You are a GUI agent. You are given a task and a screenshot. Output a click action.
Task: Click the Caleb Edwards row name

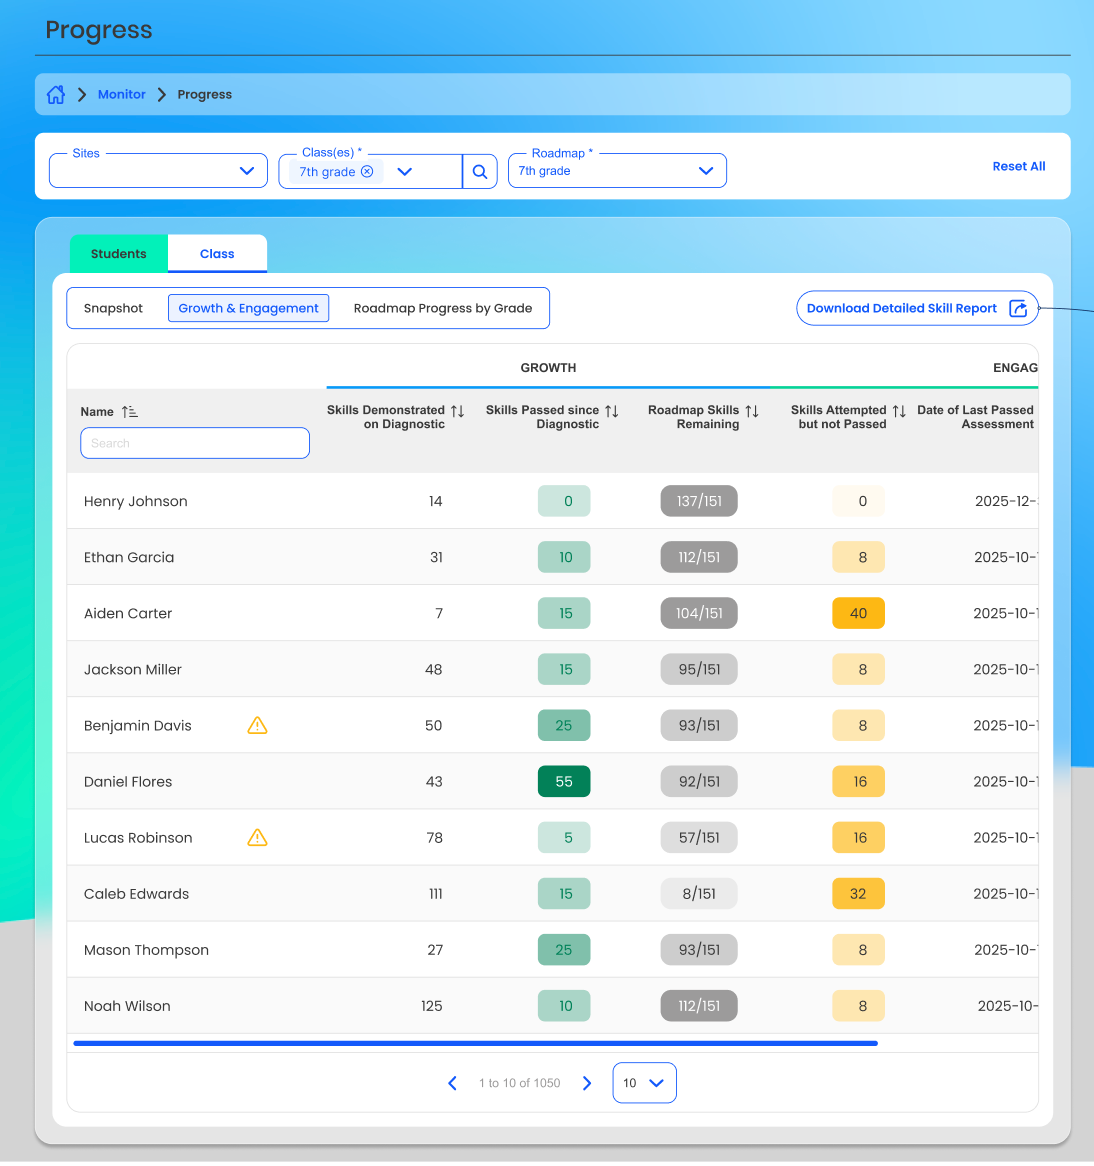click(136, 894)
